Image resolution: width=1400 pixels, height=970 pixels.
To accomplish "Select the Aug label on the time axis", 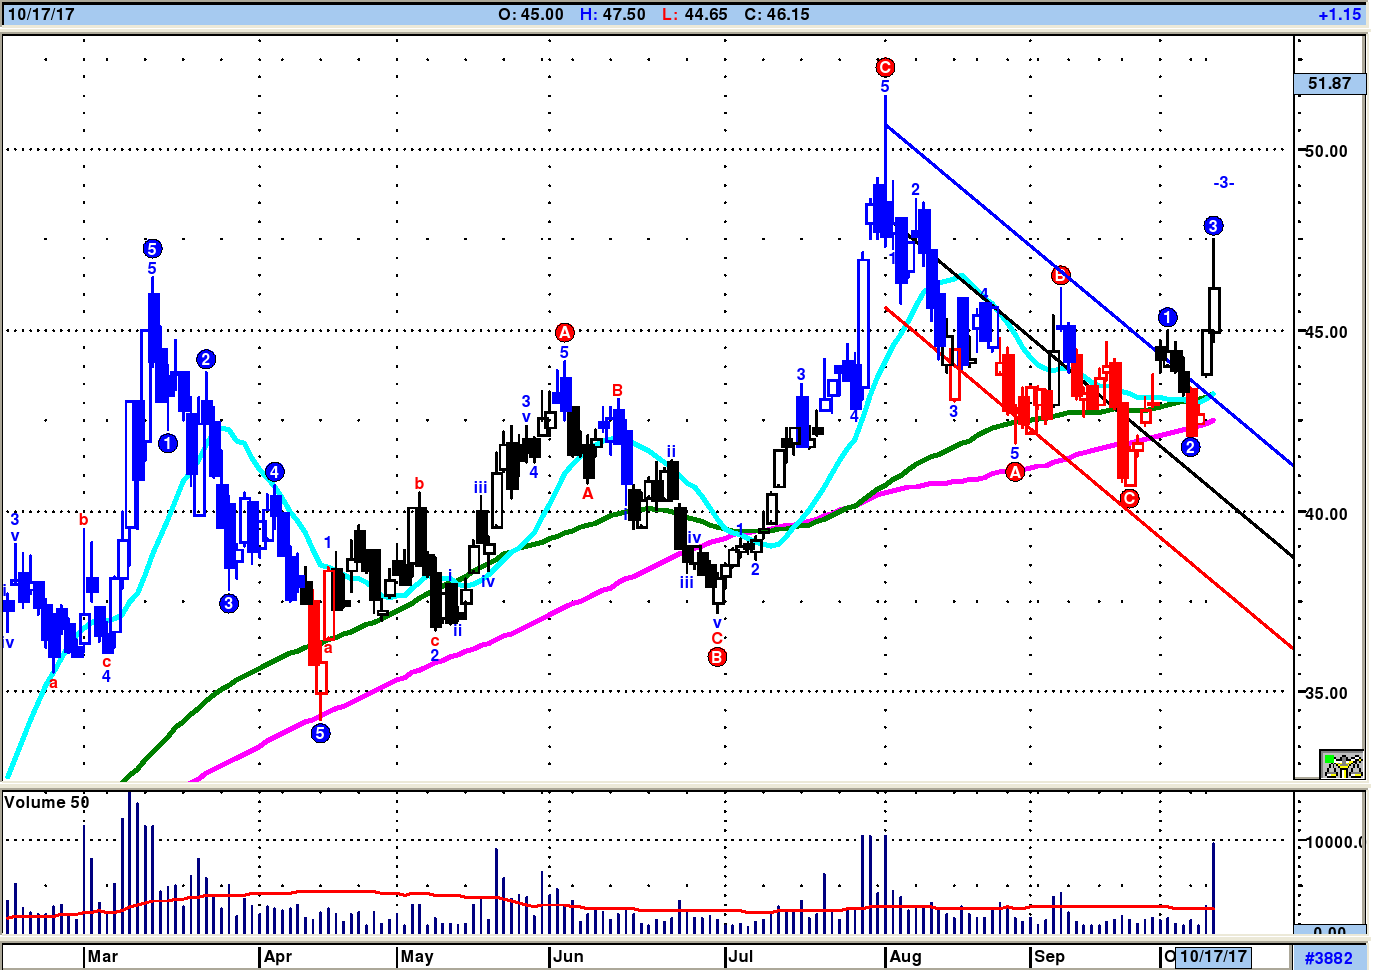I will (x=905, y=956).
